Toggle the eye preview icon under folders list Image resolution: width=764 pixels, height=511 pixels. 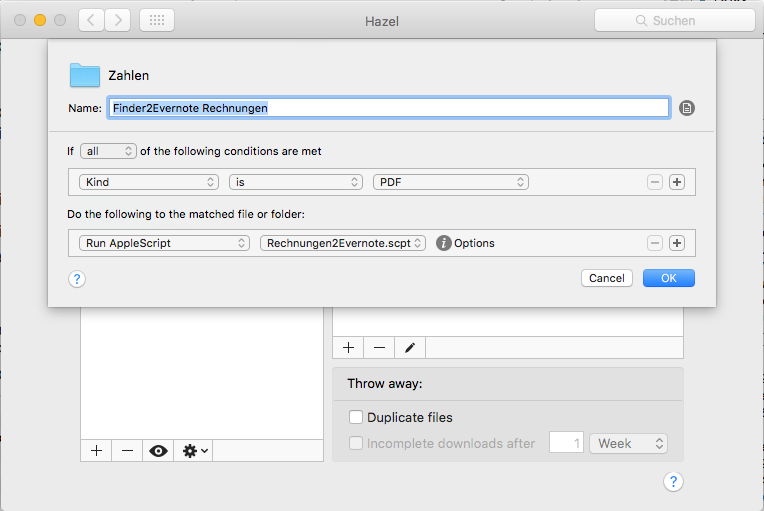tap(158, 451)
